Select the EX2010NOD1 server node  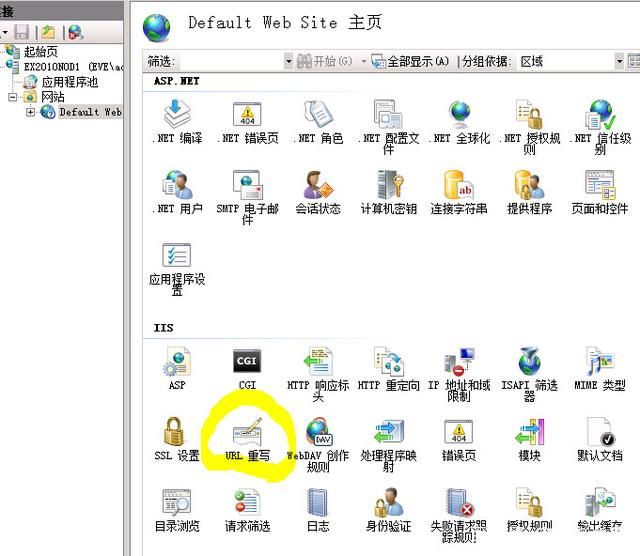tap(73, 67)
